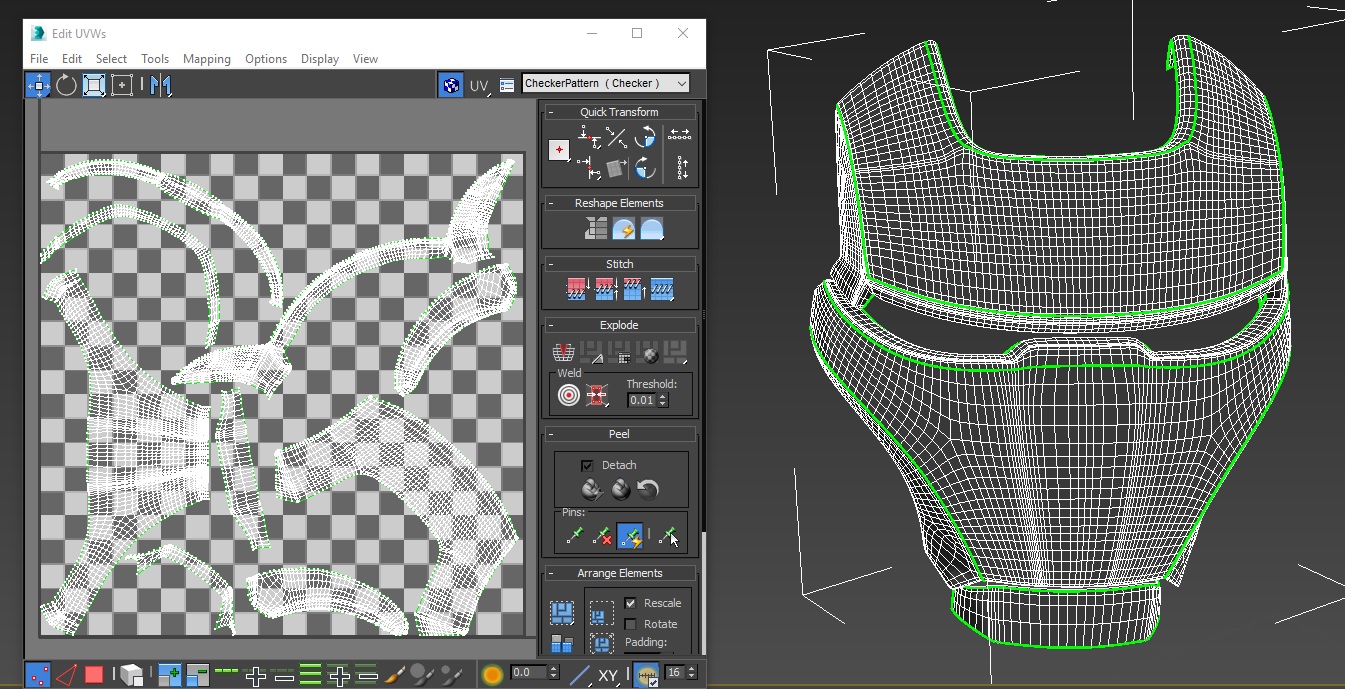Select the Freeform mode tool

(x=122, y=85)
